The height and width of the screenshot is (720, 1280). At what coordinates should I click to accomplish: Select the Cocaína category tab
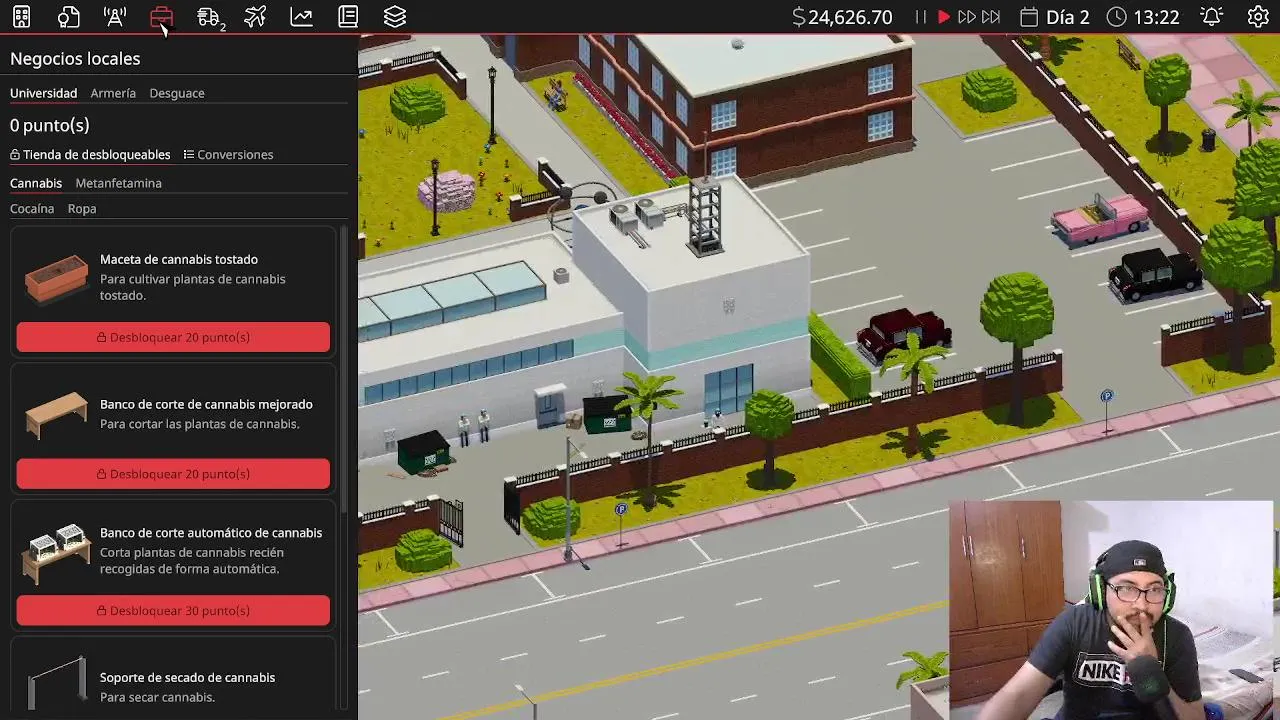coord(32,209)
